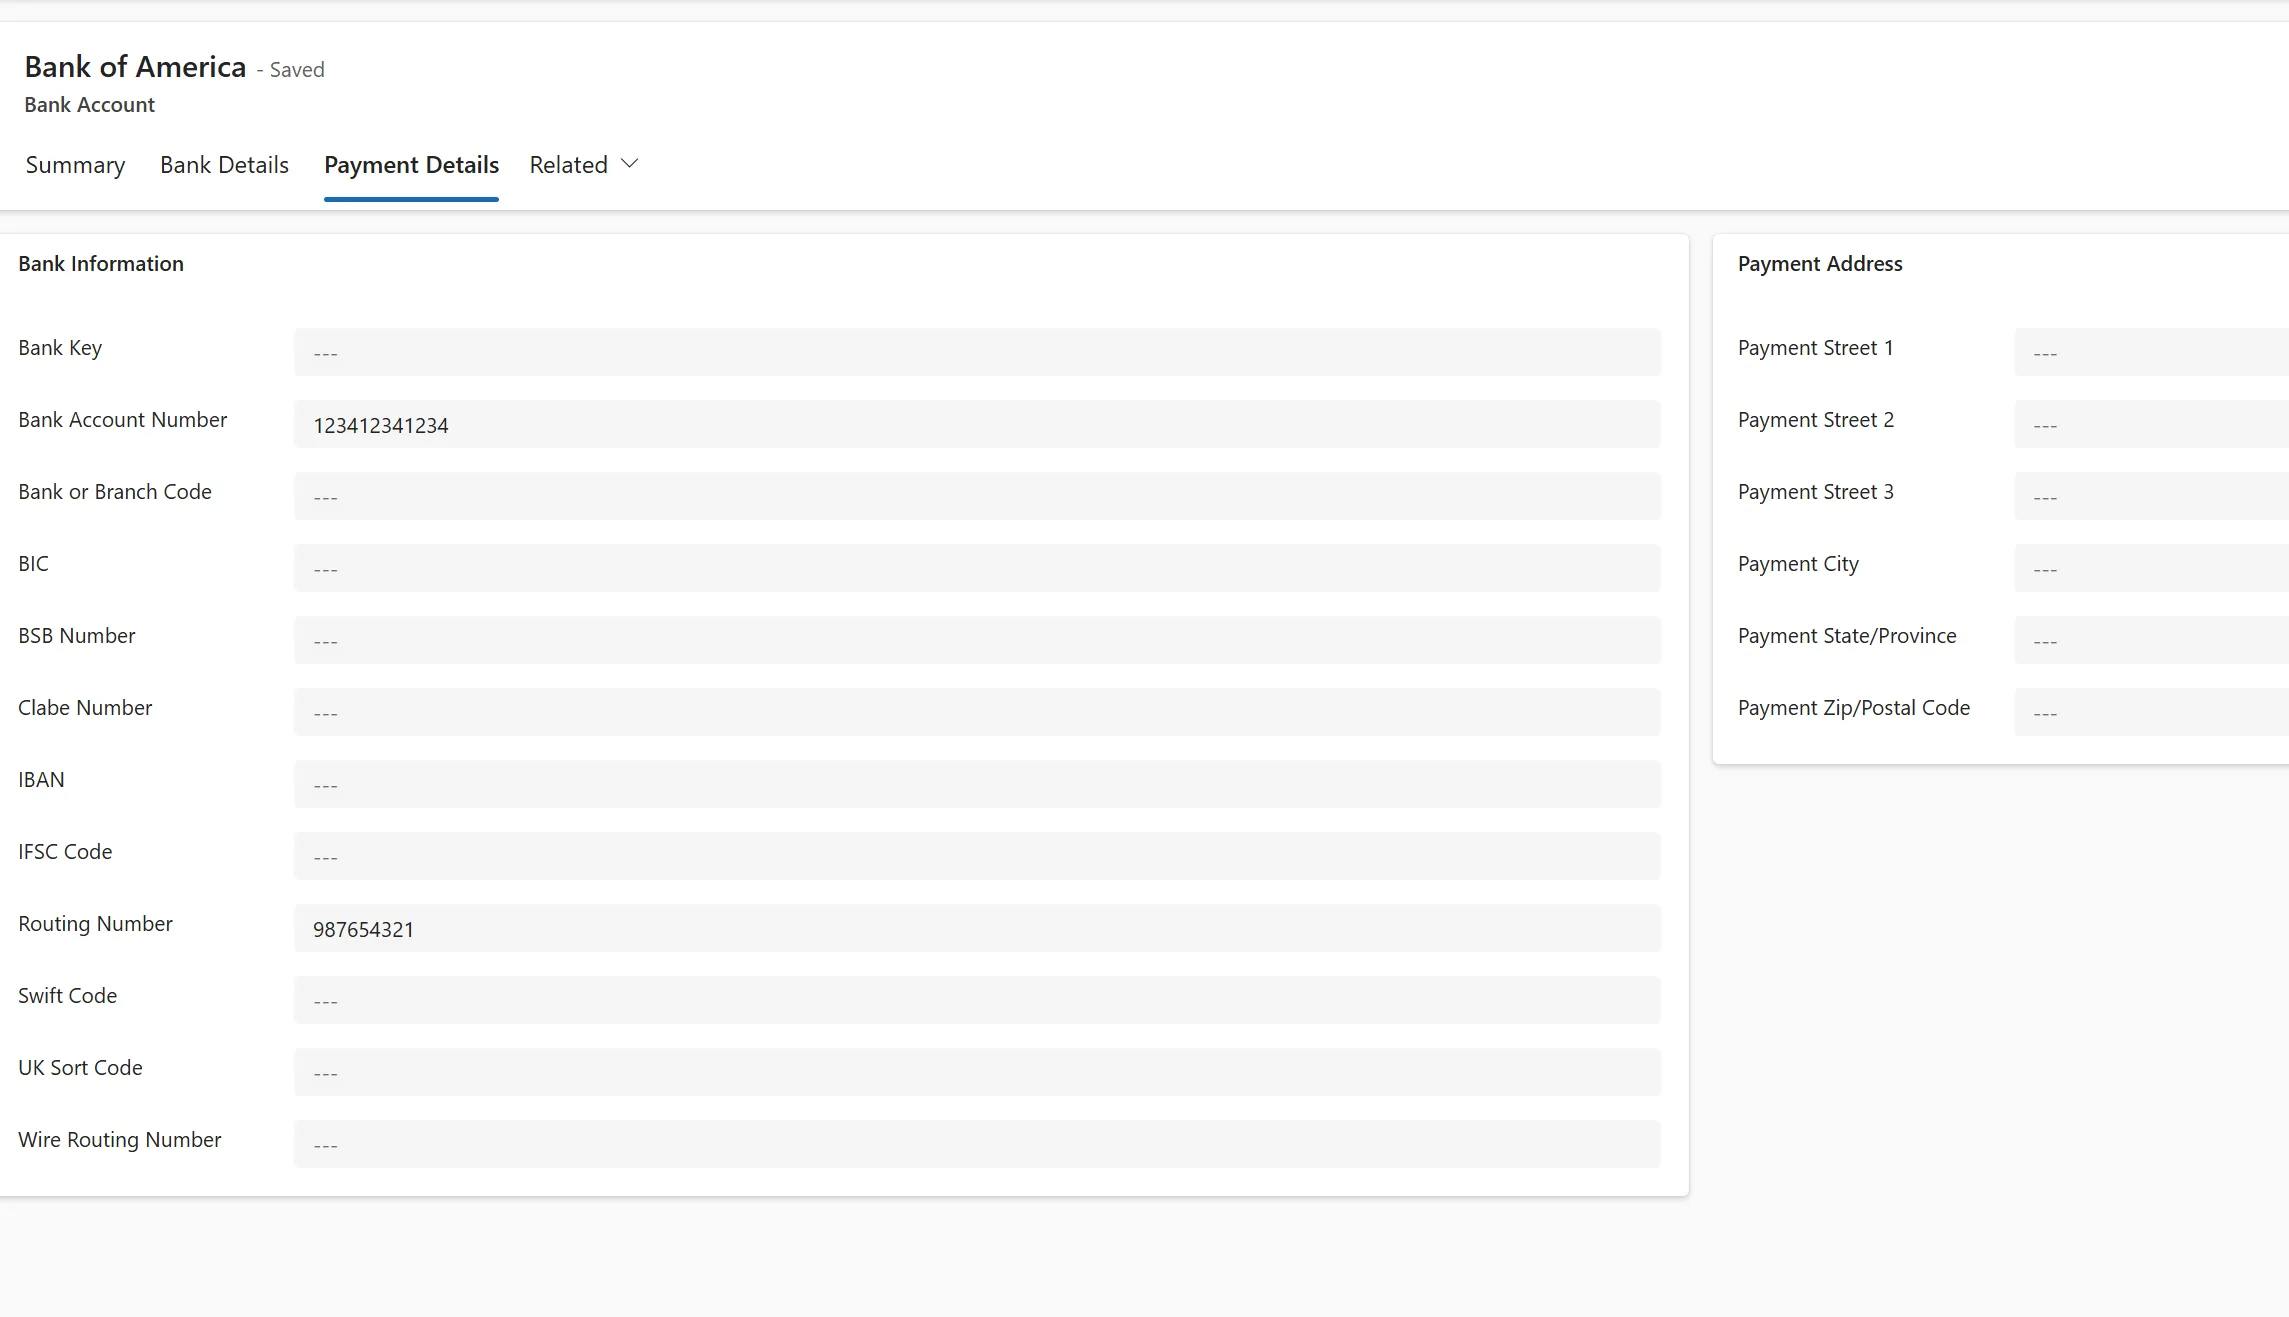Switch to the Summary tab

[x=75, y=165]
